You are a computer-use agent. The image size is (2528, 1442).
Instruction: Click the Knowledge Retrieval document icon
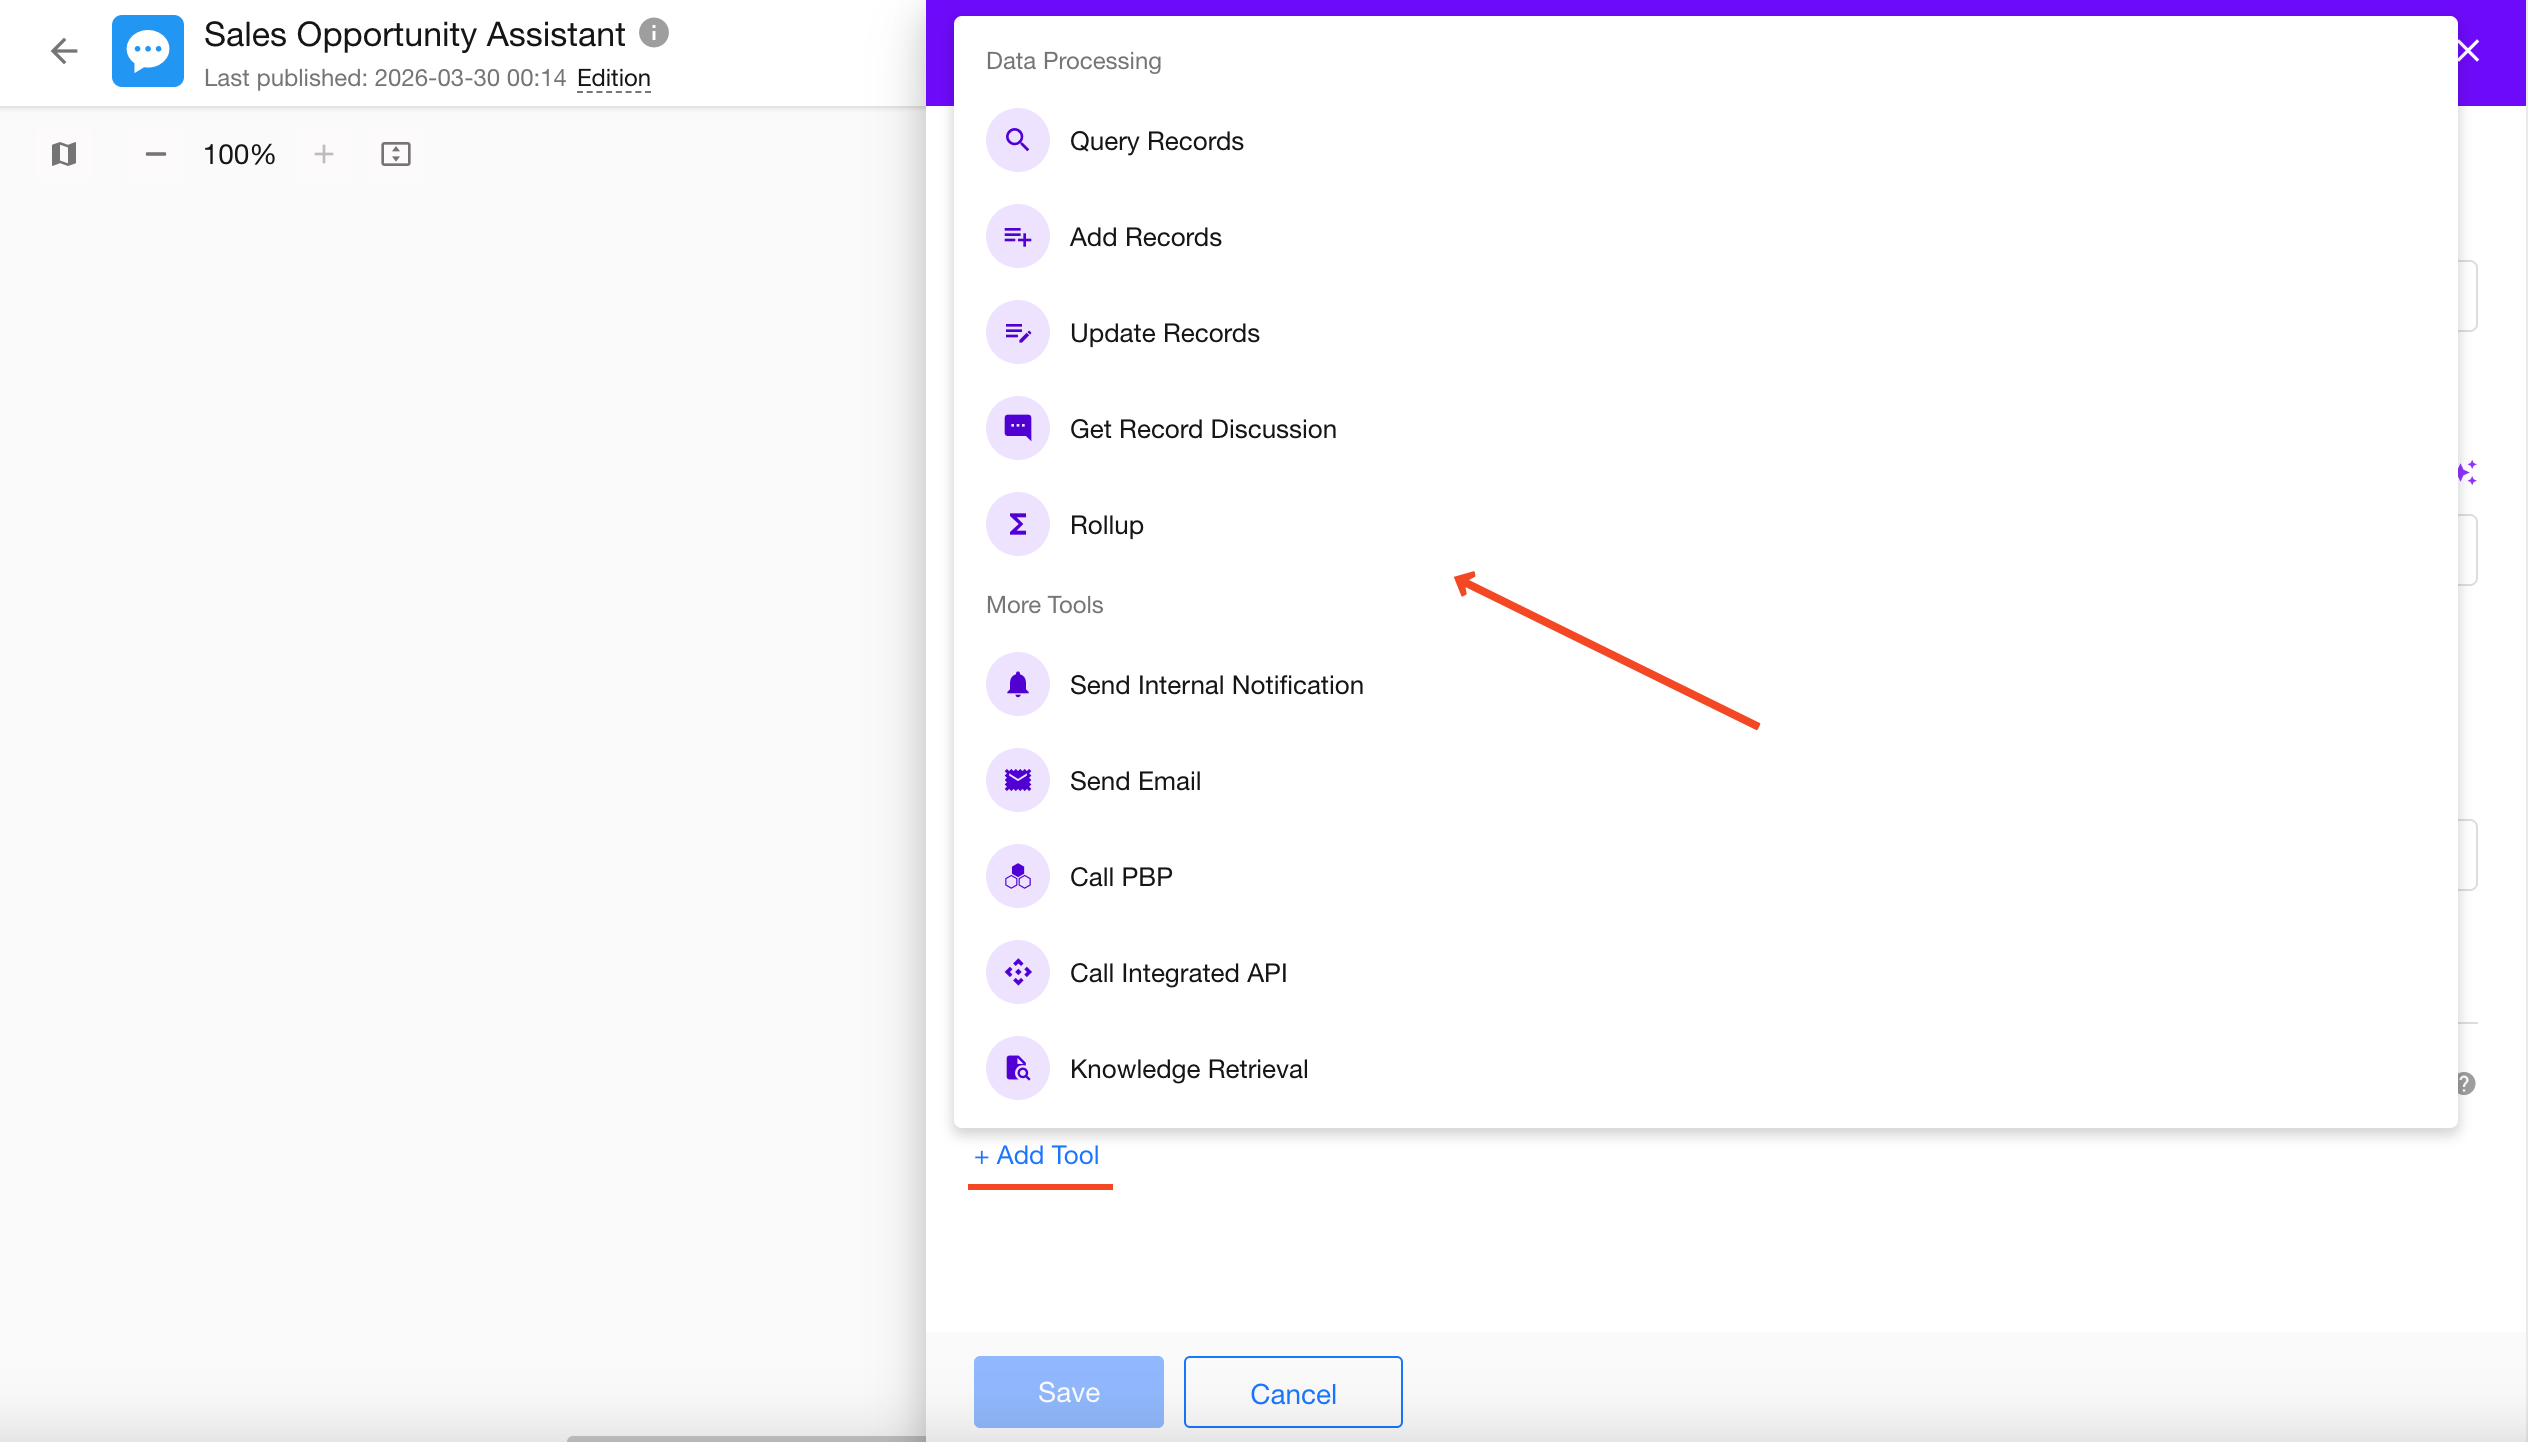click(1017, 1068)
